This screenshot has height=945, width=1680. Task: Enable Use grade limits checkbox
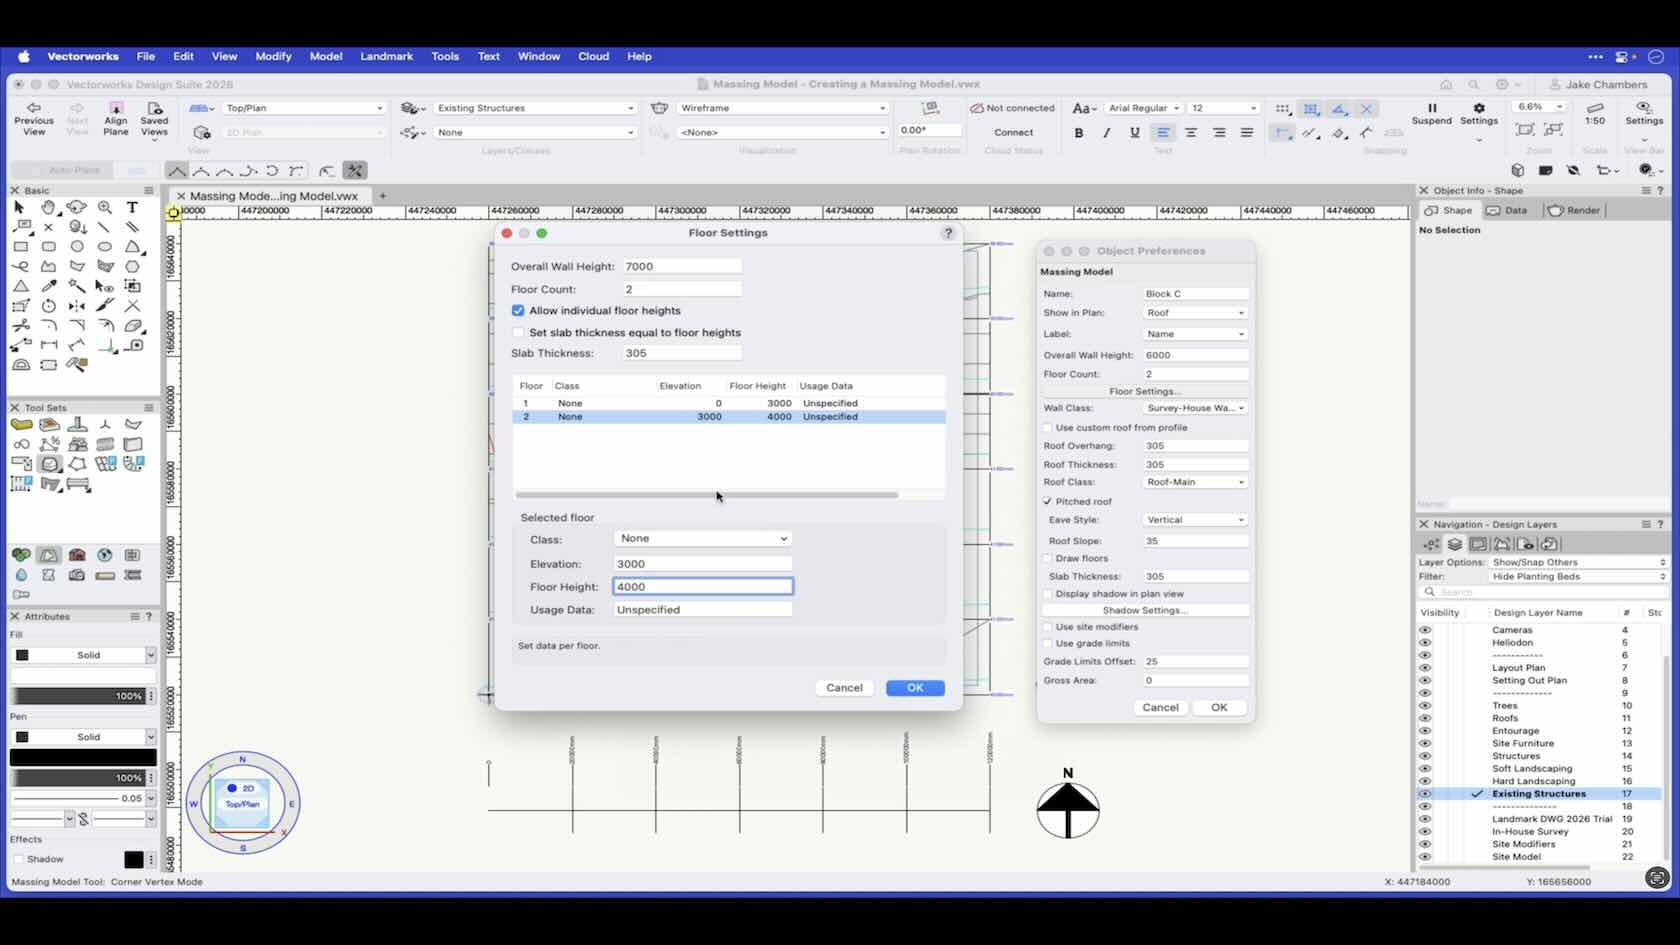1048,644
